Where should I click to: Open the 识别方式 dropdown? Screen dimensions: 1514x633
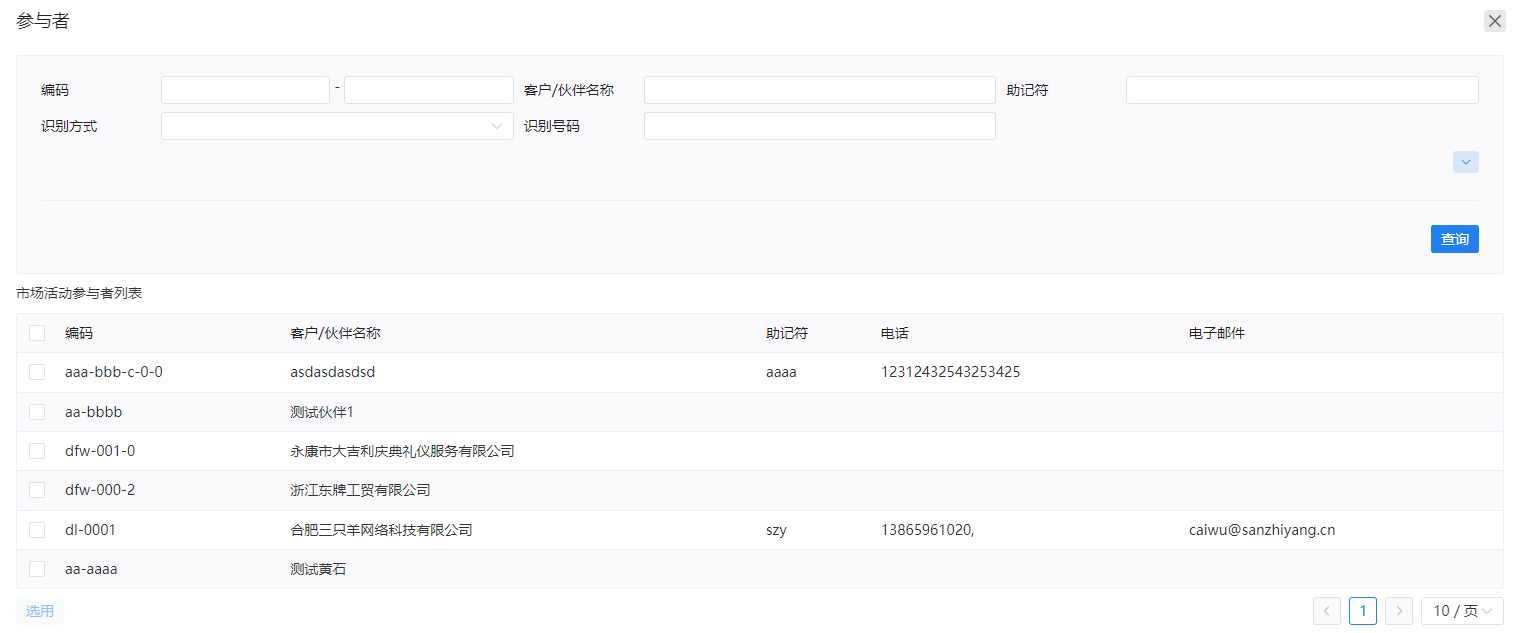click(337, 126)
